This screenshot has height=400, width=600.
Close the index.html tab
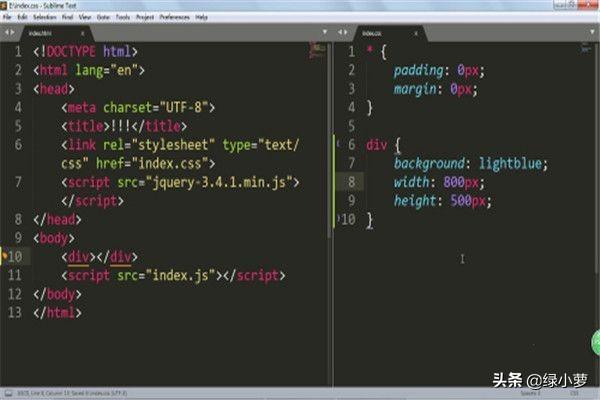82,34
